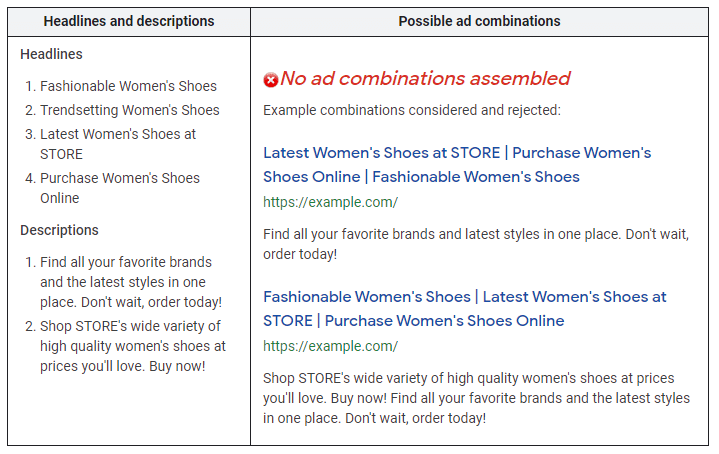The width and height of the screenshot is (719, 454).
Task: Select headline Purchase Women's Shoes Online in list
Action: click(x=119, y=188)
